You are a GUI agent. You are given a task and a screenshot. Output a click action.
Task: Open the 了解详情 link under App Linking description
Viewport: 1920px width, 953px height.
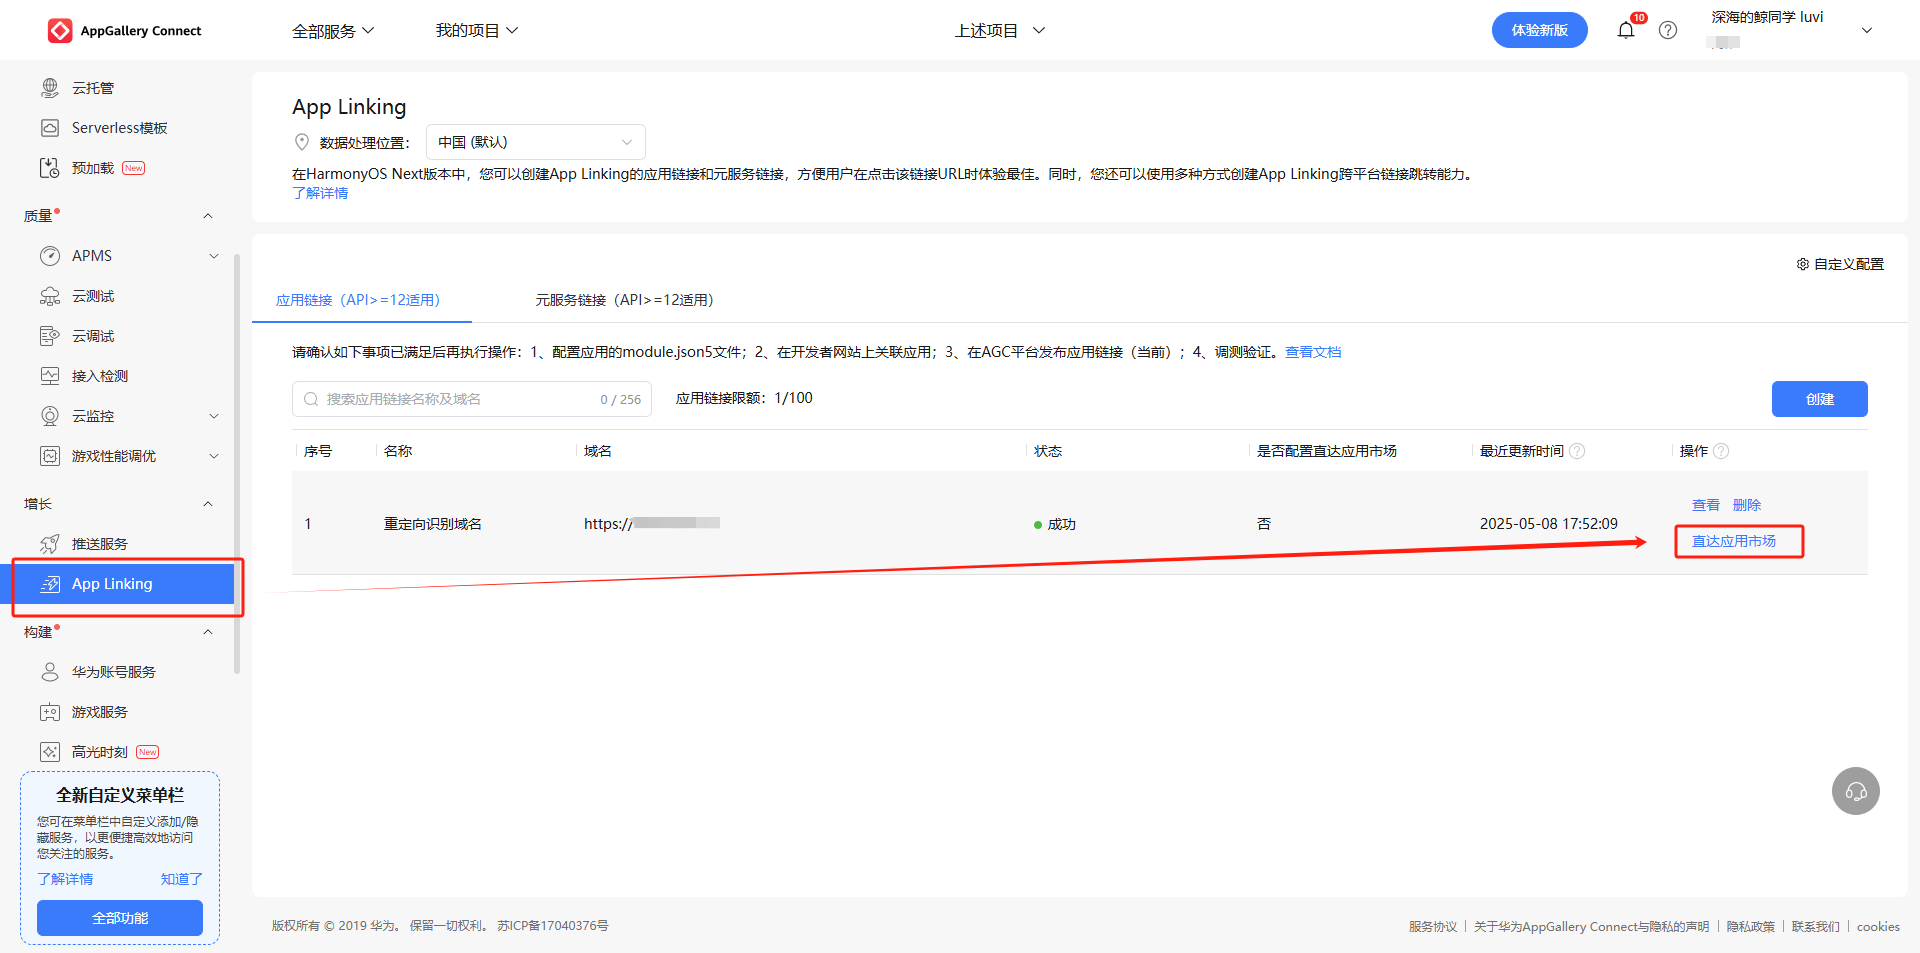pos(320,193)
